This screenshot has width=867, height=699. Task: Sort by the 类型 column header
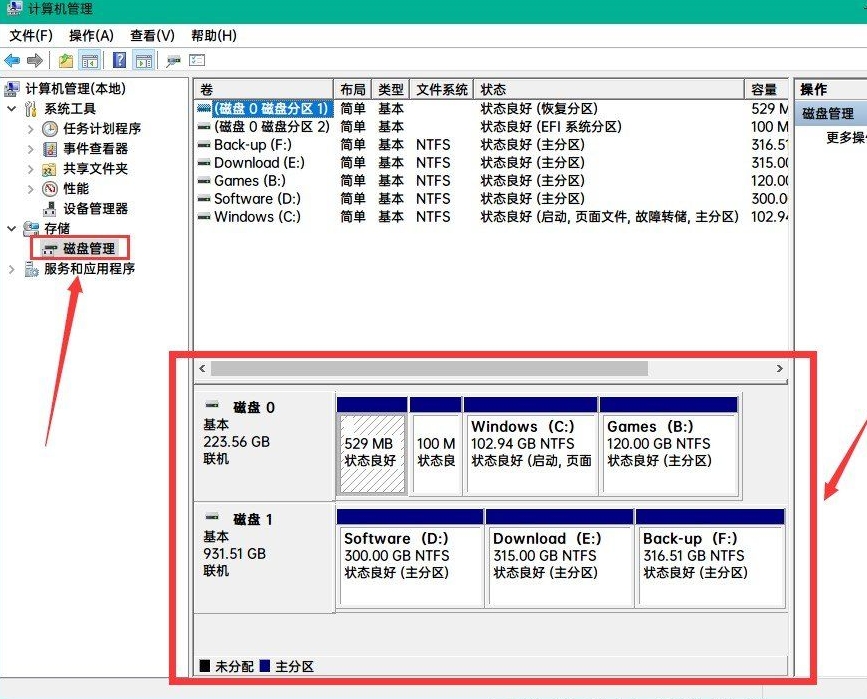pyautogui.click(x=390, y=89)
